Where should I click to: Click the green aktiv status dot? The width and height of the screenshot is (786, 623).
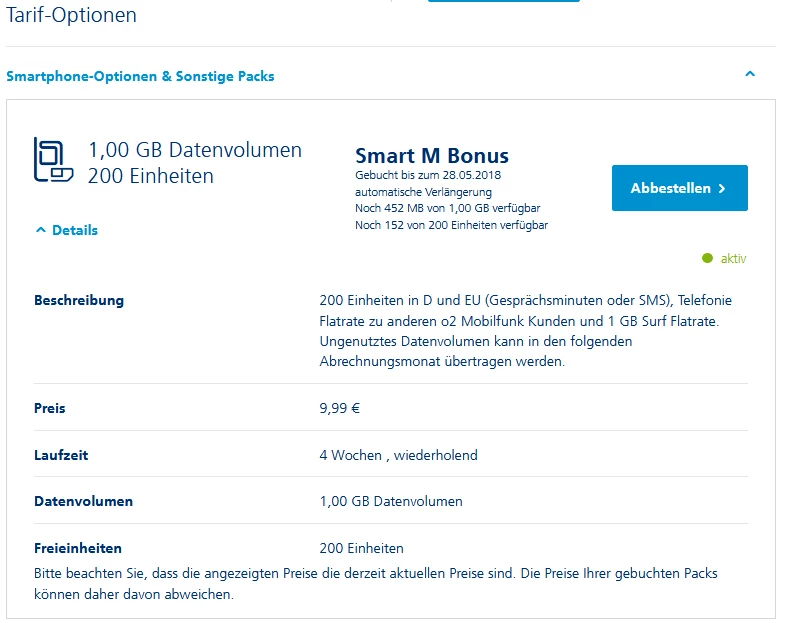[707, 258]
